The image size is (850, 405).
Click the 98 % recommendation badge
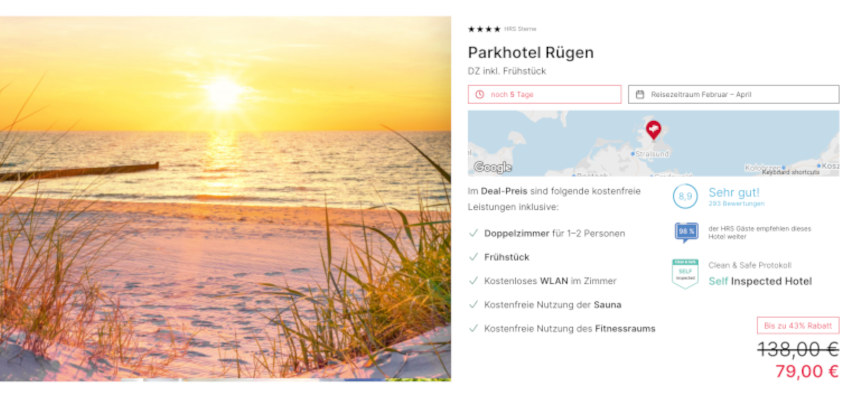tap(686, 233)
